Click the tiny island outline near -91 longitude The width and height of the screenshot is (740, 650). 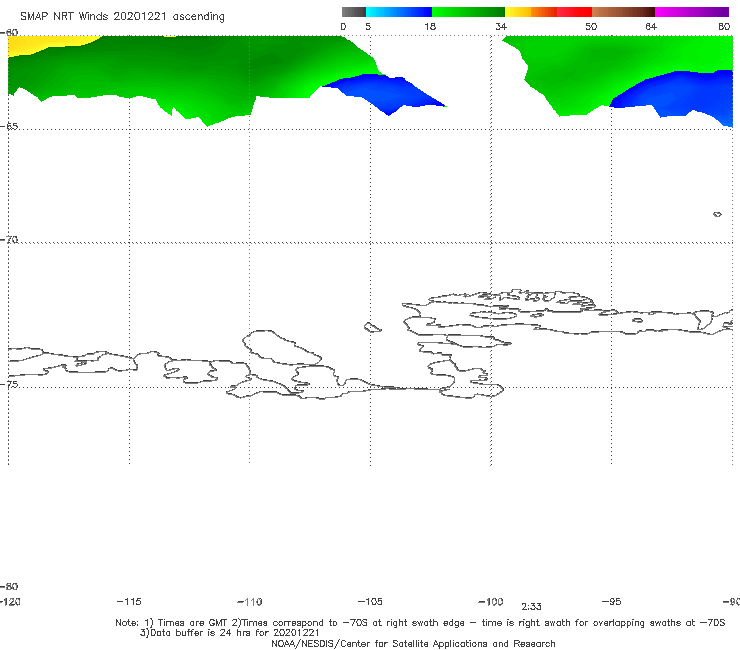(x=717, y=214)
